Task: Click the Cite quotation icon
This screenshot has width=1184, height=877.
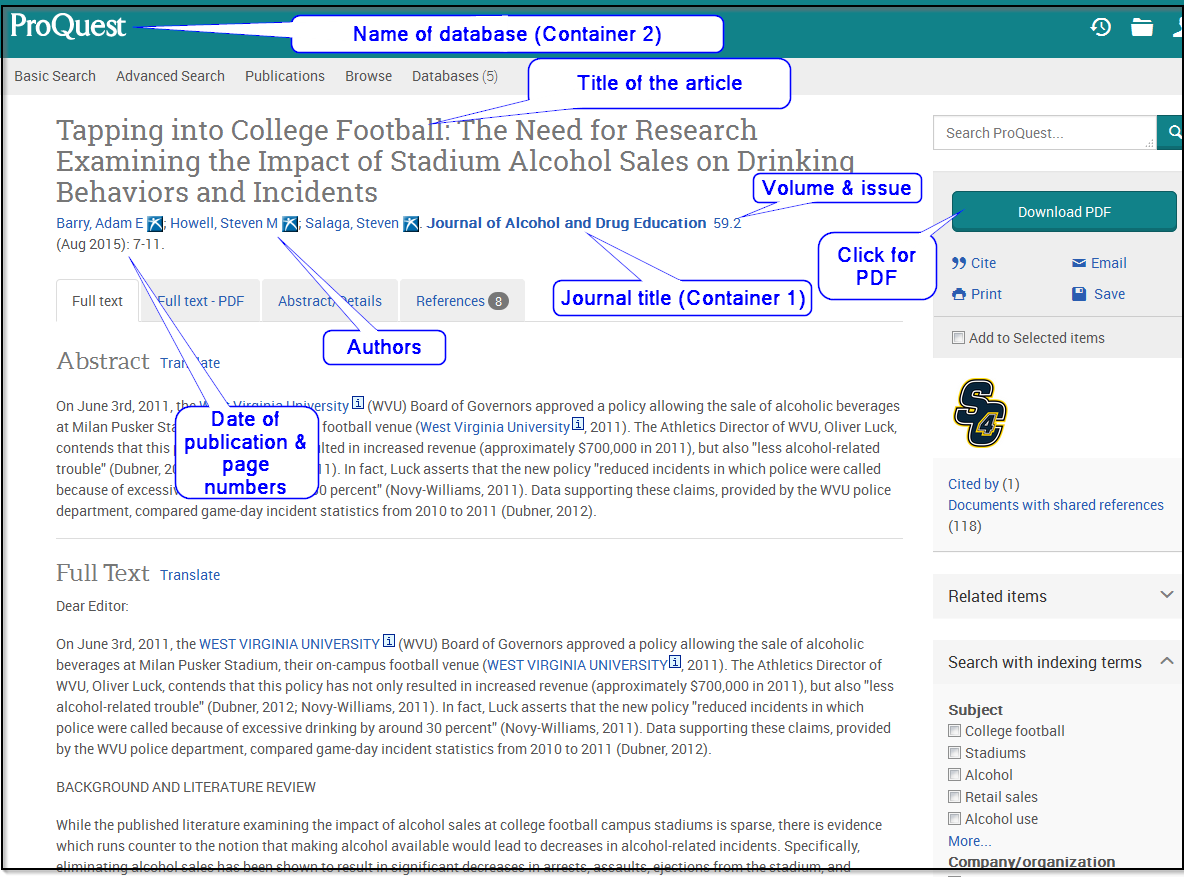Action: [x=959, y=263]
